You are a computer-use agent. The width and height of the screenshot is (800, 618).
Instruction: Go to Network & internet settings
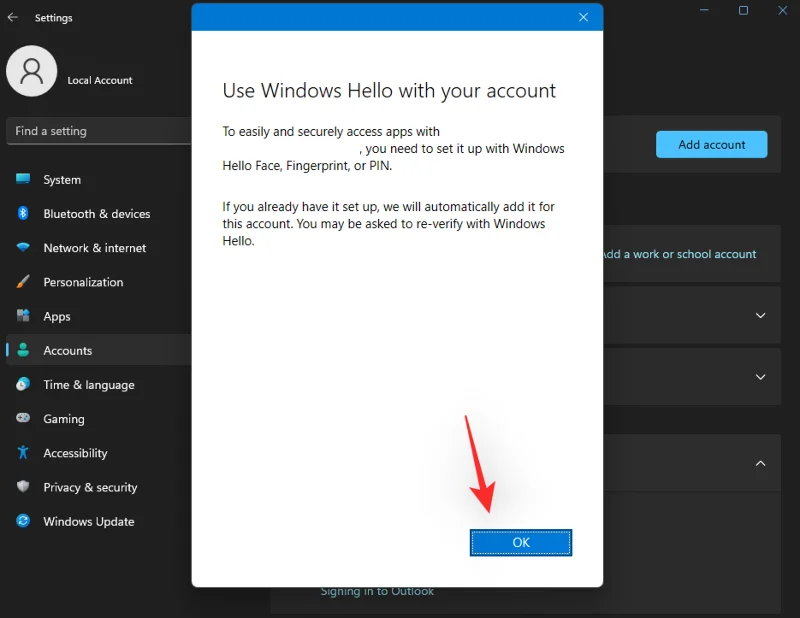point(99,248)
